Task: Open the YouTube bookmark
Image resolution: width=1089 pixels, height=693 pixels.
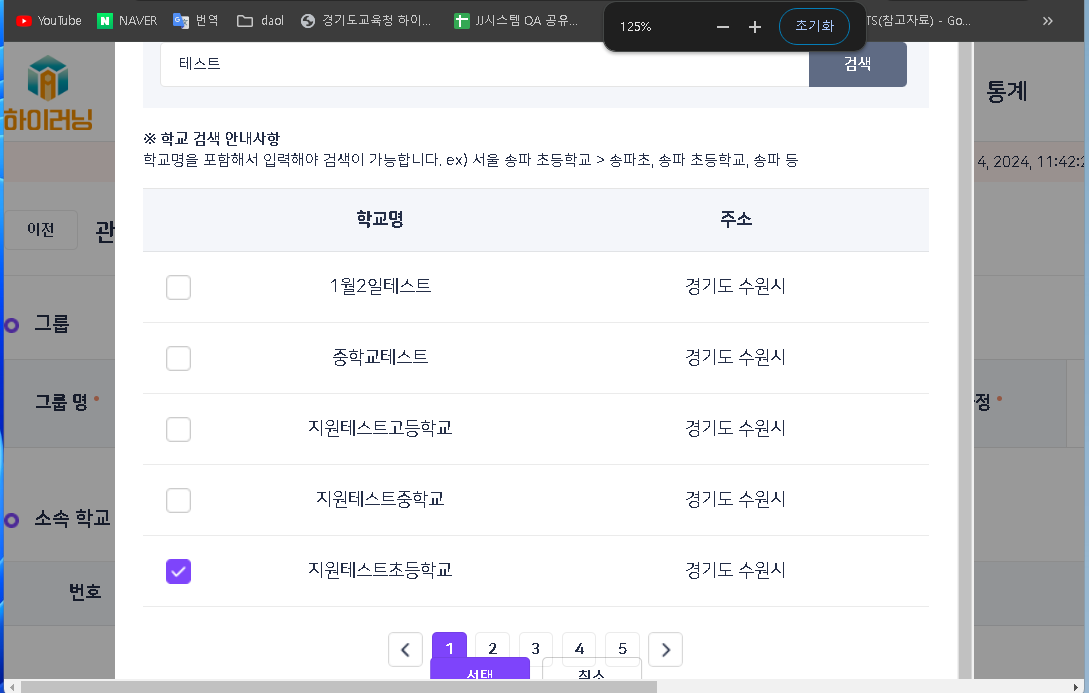Action: coord(48,20)
